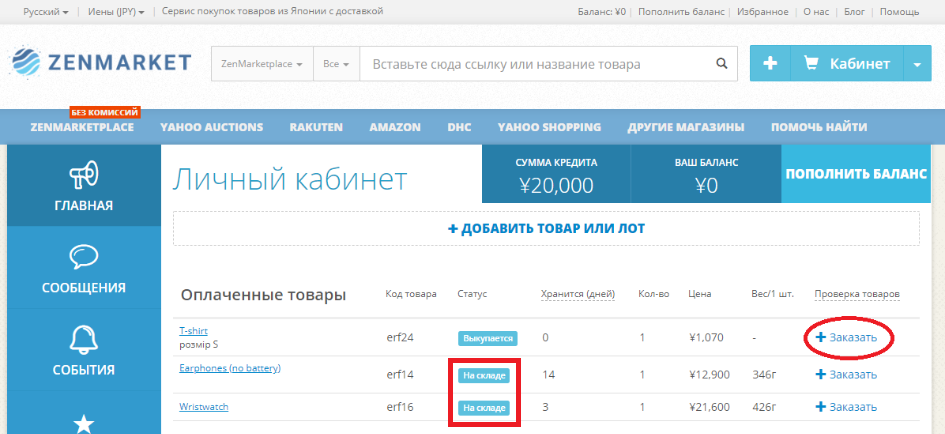Select the DHC menu item

(459, 127)
